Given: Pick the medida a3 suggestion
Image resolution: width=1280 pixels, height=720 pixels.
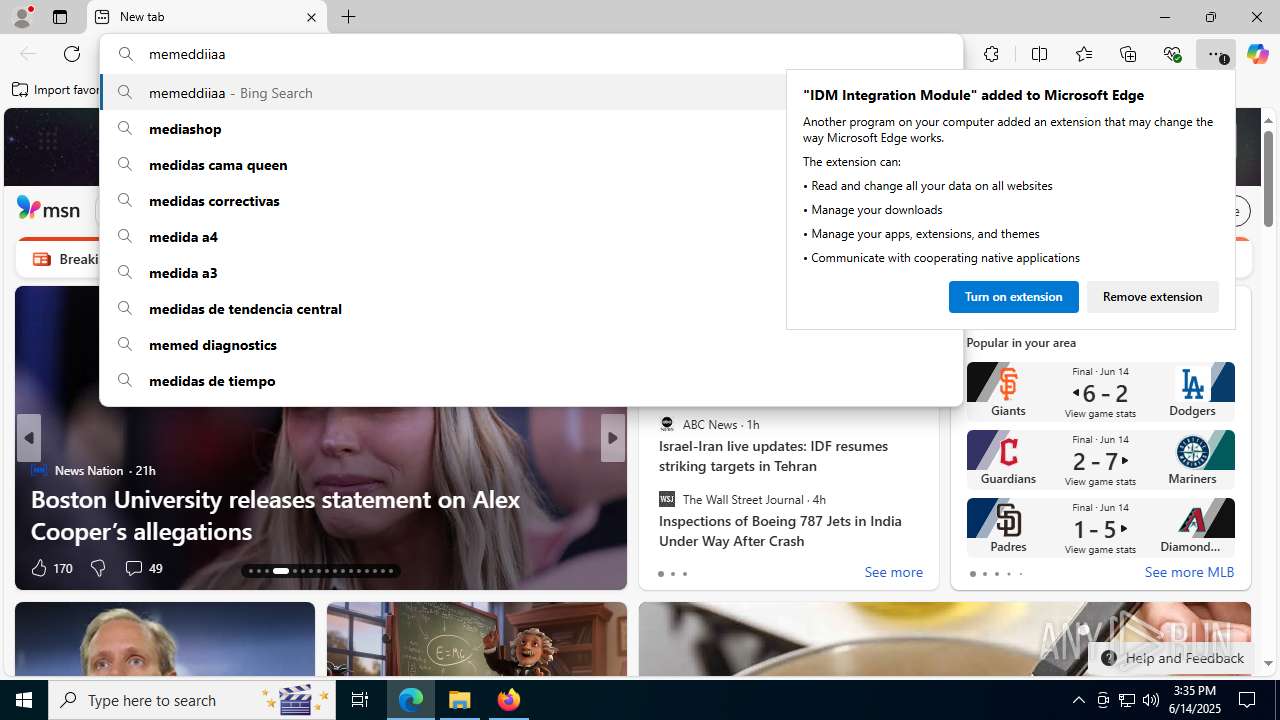Looking at the screenshot, I should 443,273.
